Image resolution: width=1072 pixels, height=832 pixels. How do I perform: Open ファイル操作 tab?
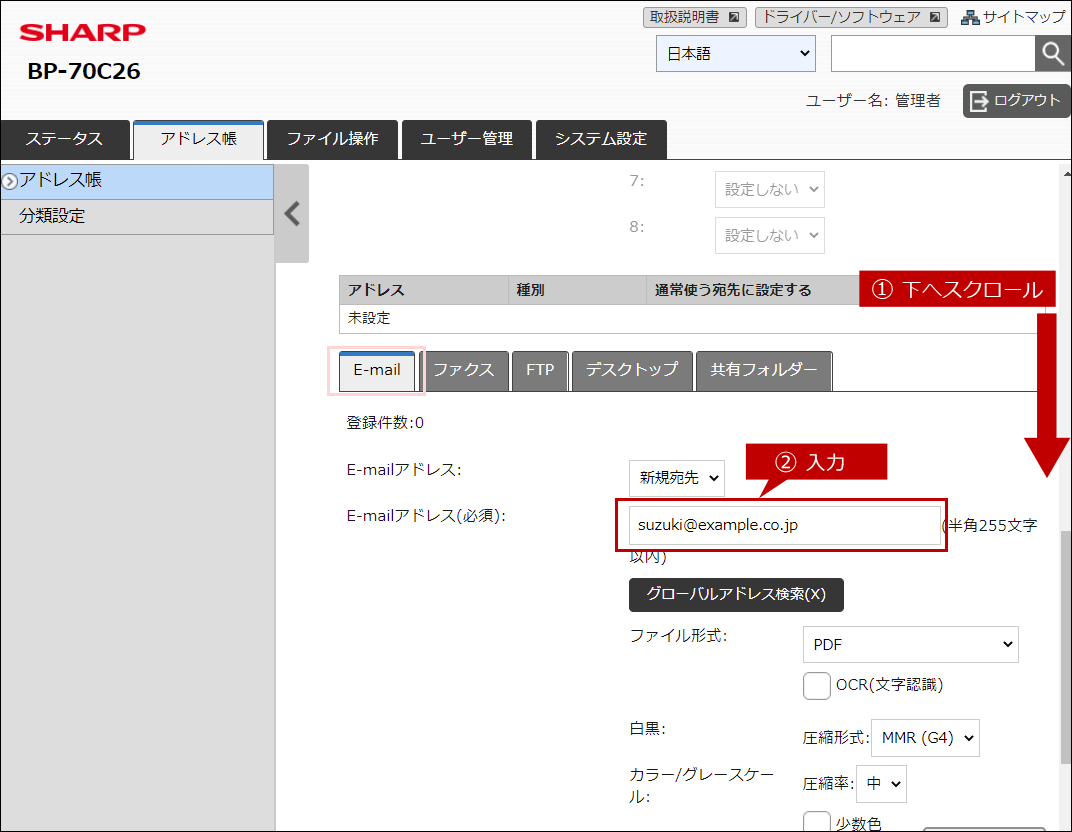(332, 139)
